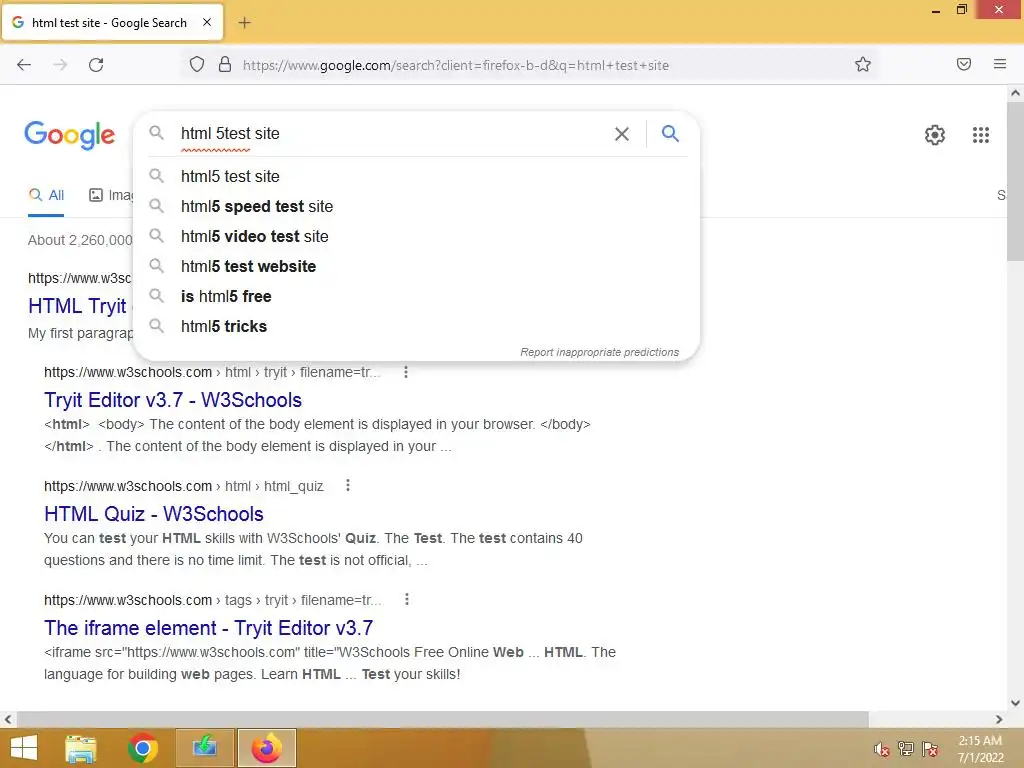Open Google quick settings gear
Screen dimensions: 1024x768
(935, 135)
